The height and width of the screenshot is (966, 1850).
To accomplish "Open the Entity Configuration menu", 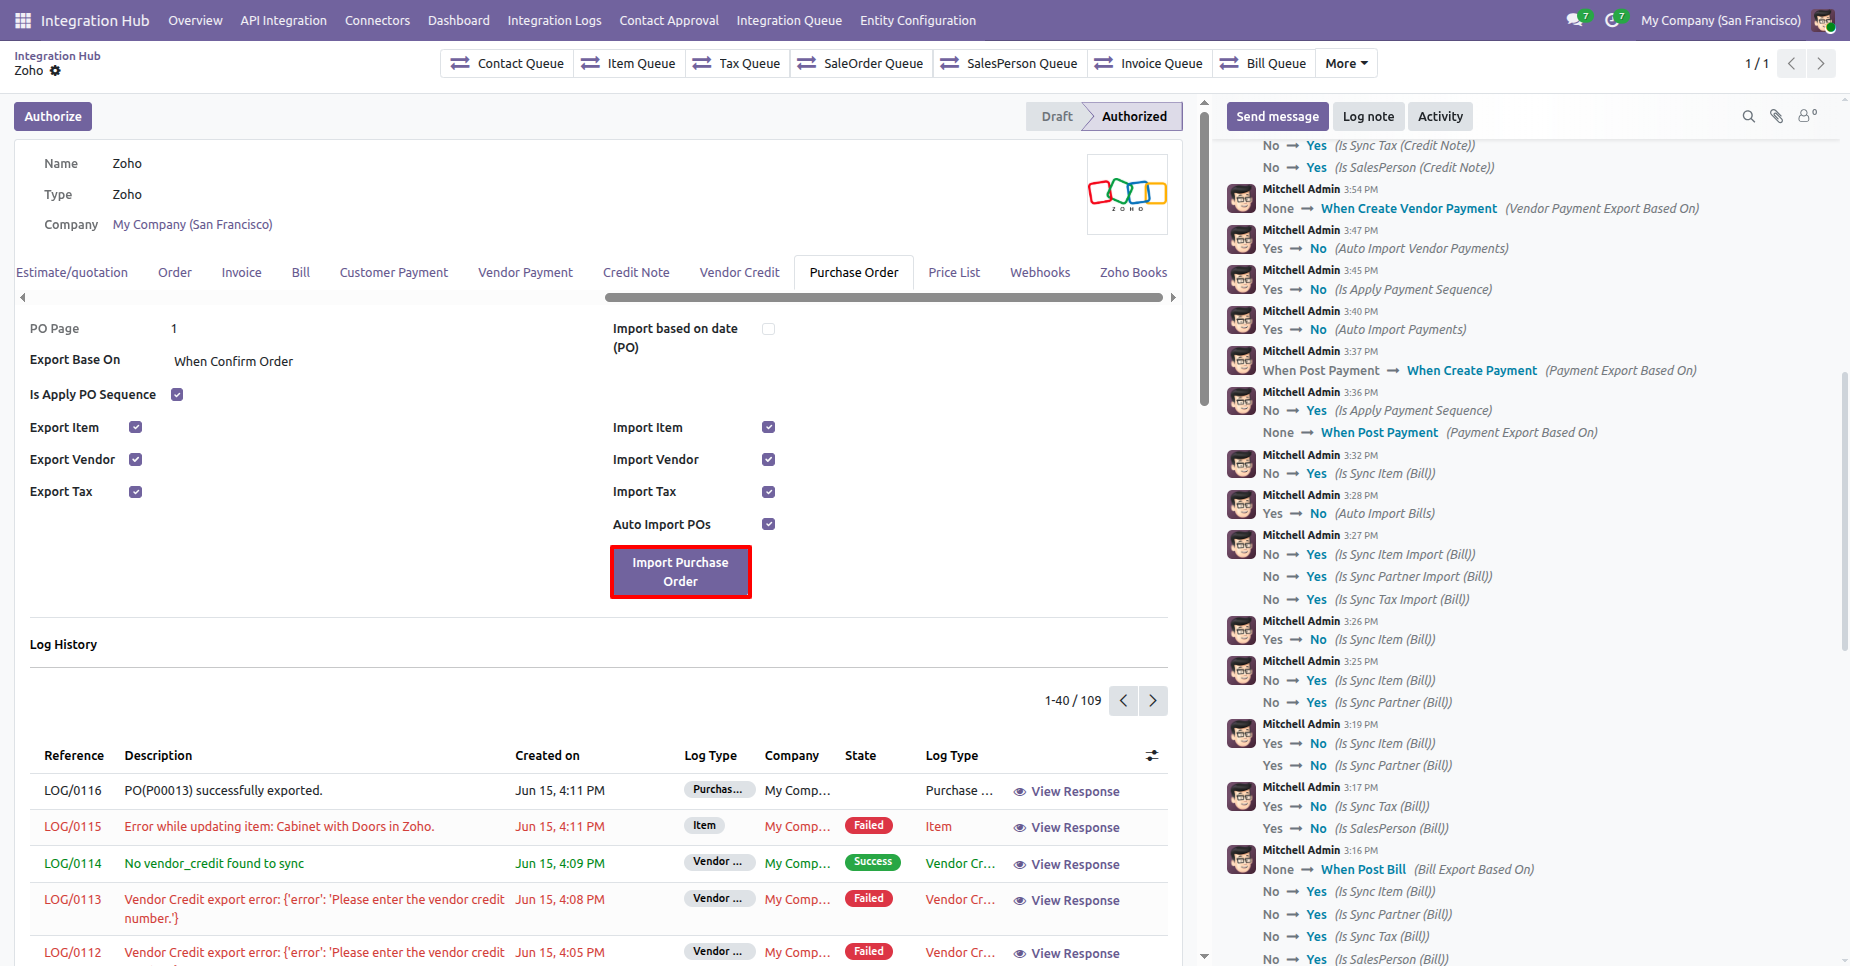I will click(918, 20).
